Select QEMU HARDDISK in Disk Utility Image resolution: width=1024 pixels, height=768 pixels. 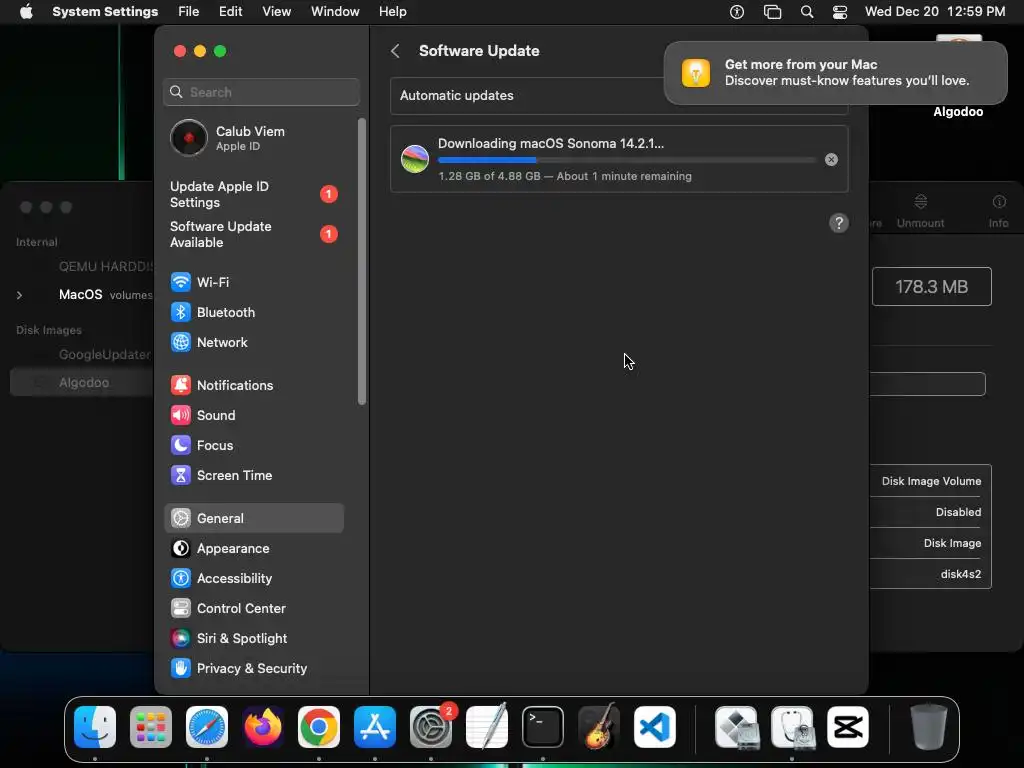[x=106, y=266]
